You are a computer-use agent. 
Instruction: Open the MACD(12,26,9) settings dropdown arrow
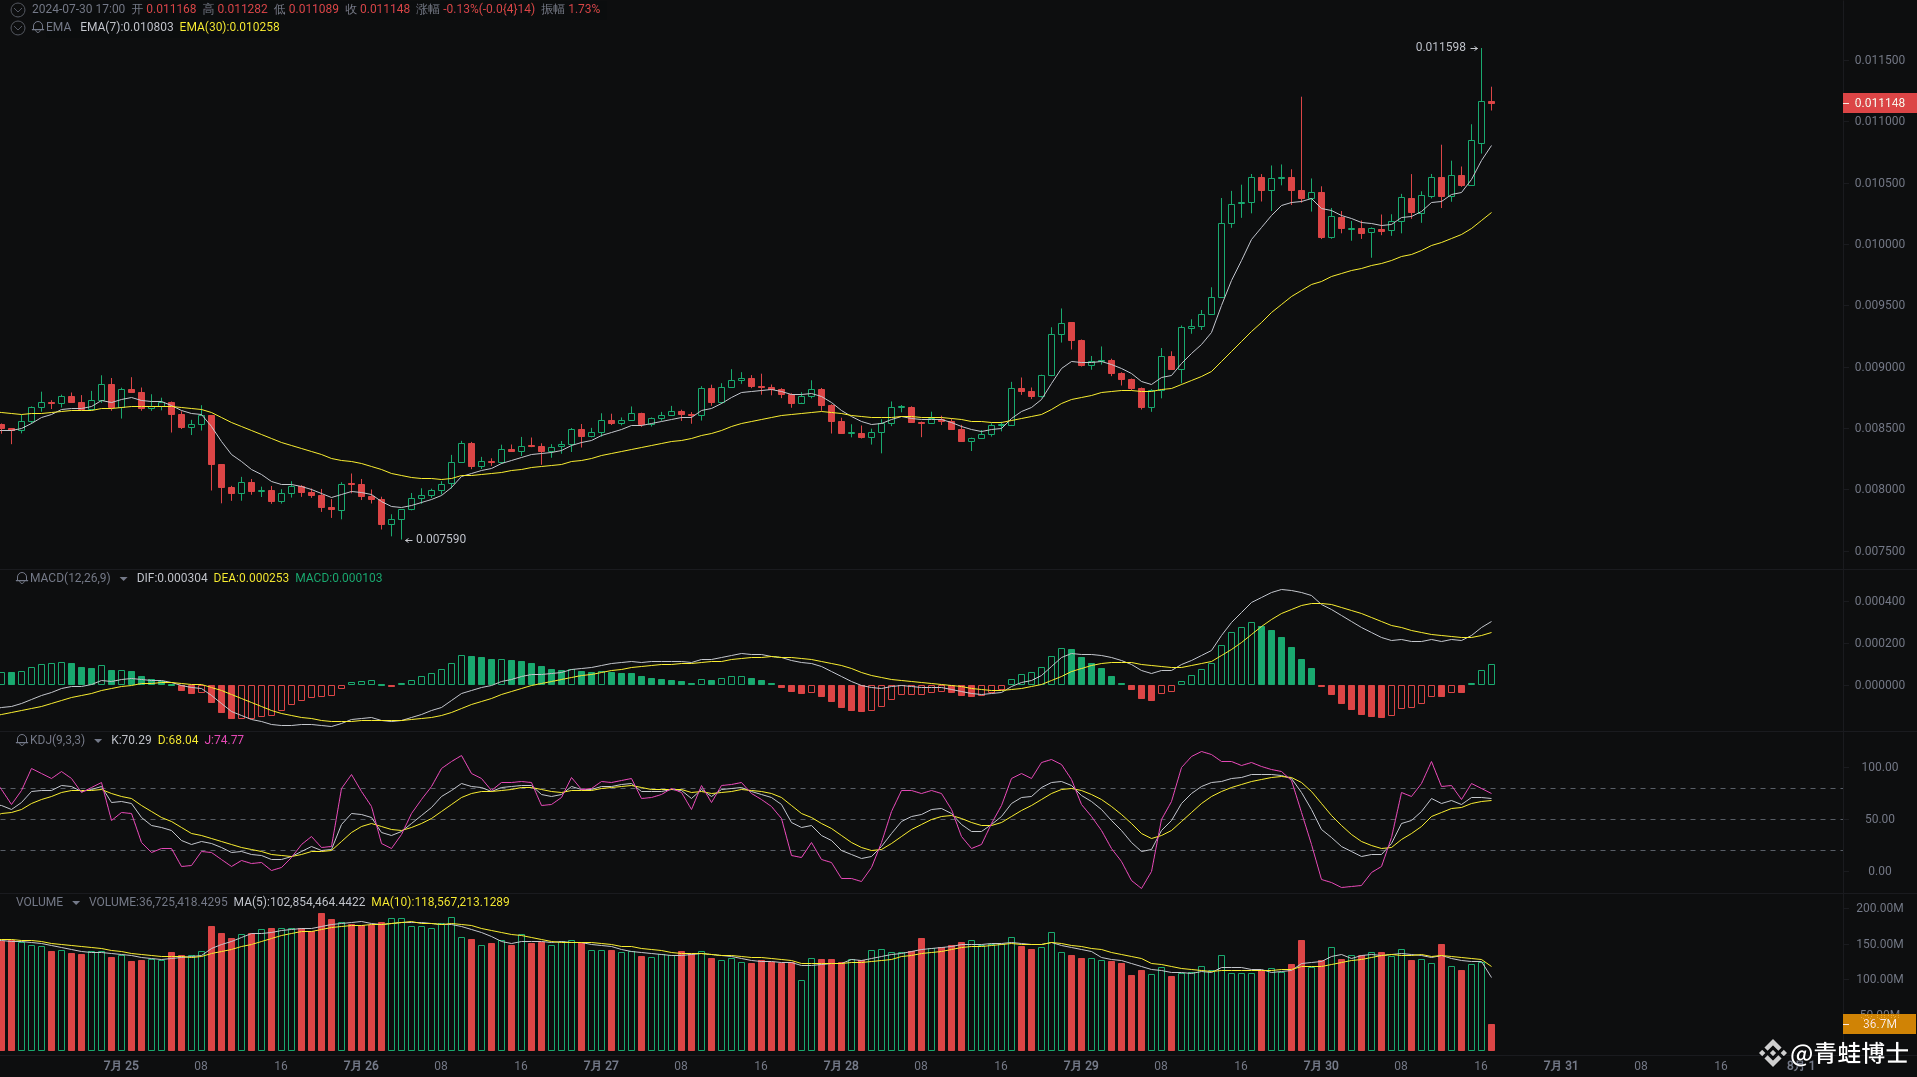point(122,578)
